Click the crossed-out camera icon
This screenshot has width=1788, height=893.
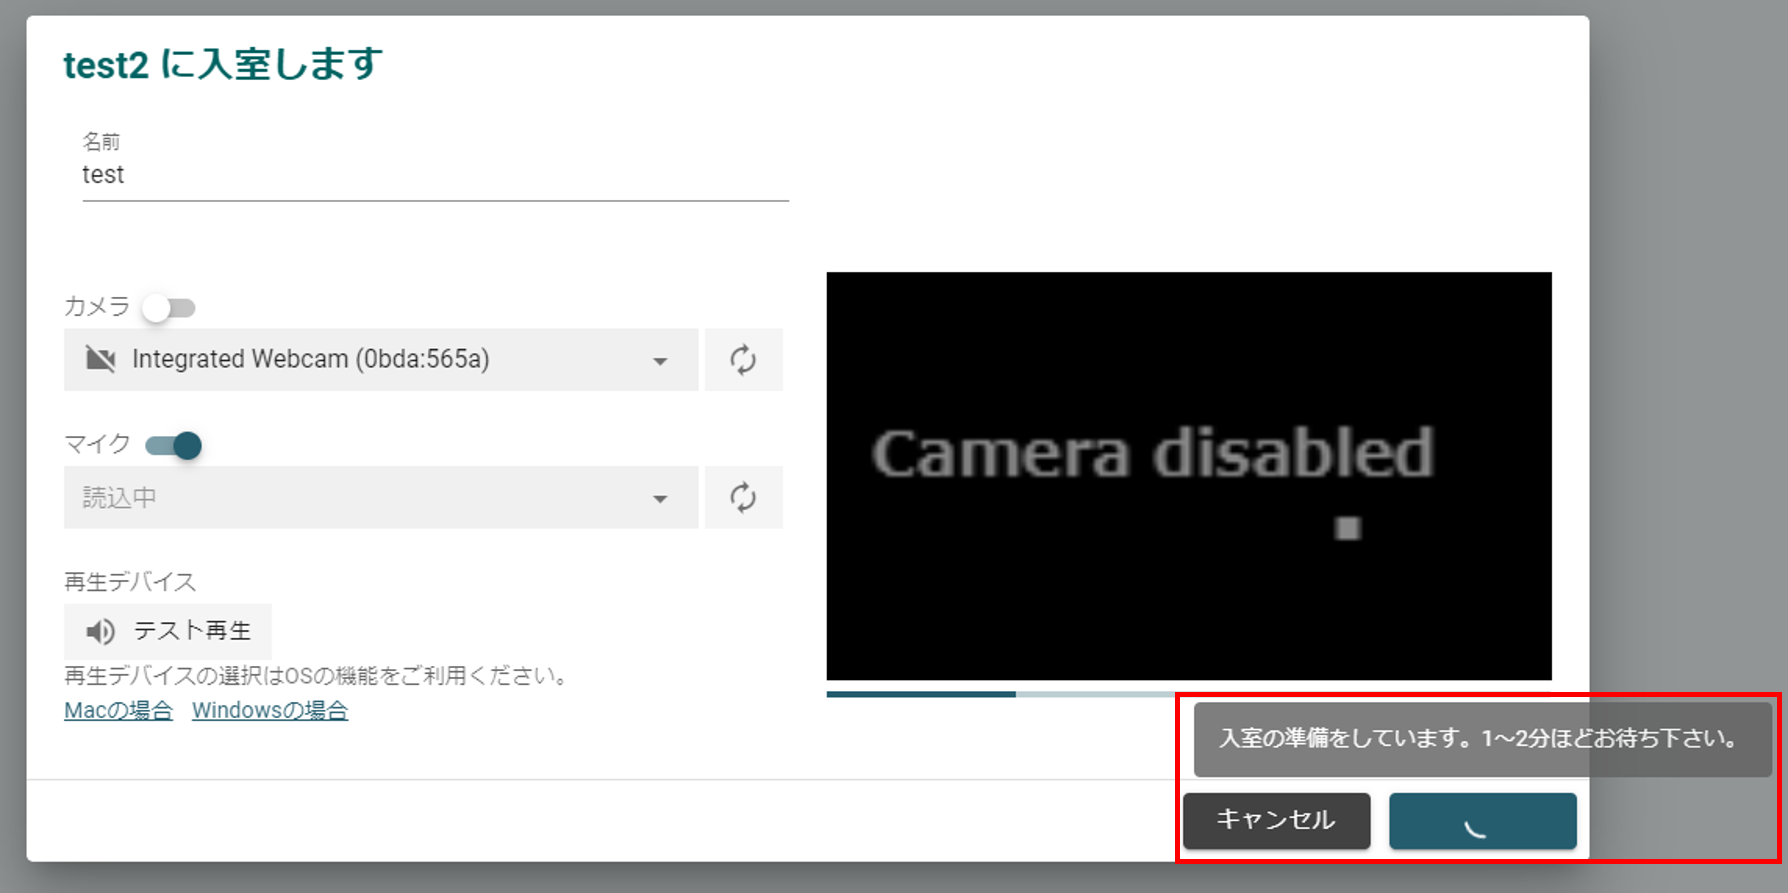pyautogui.click(x=100, y=359)
